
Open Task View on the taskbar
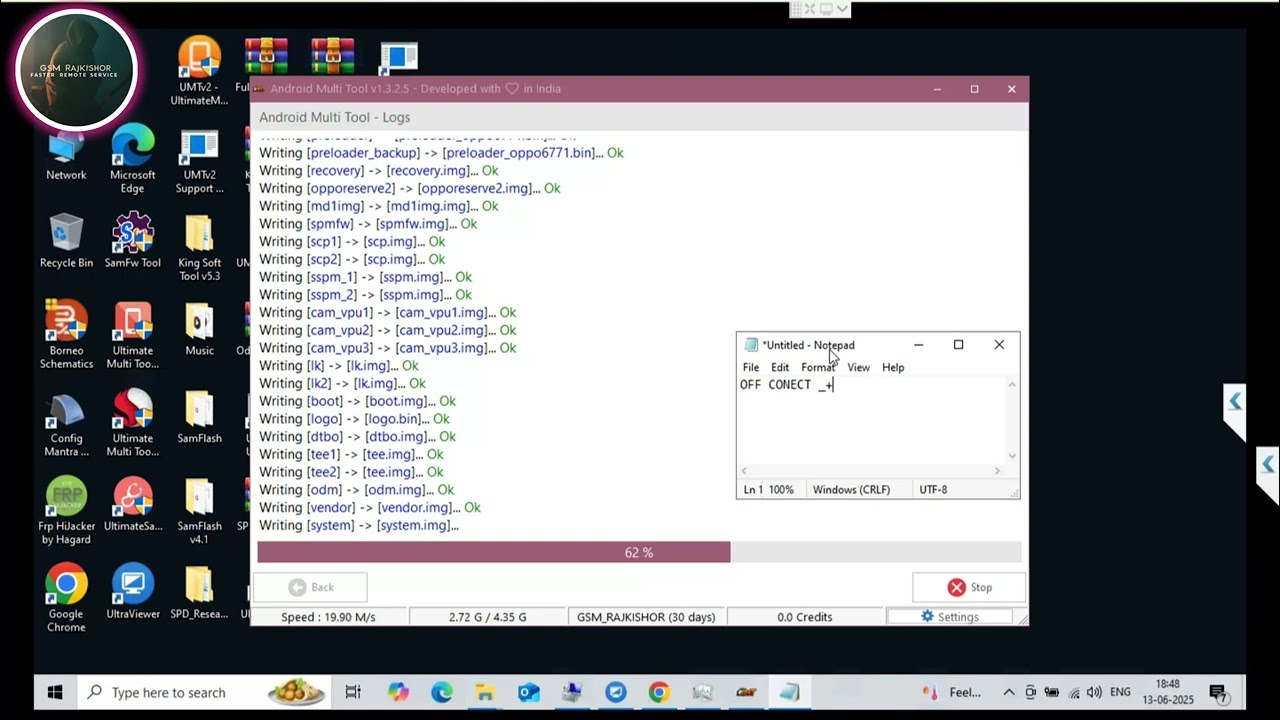pyautogui.click(x=353, y=692)
